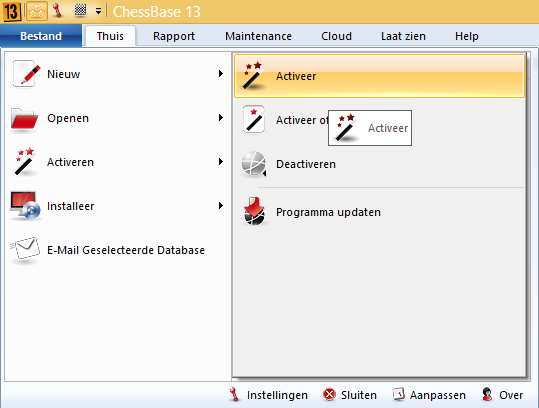Expand the Openen submenu arrow
Viewport: 539px width, 408px height.
[221, 118]
